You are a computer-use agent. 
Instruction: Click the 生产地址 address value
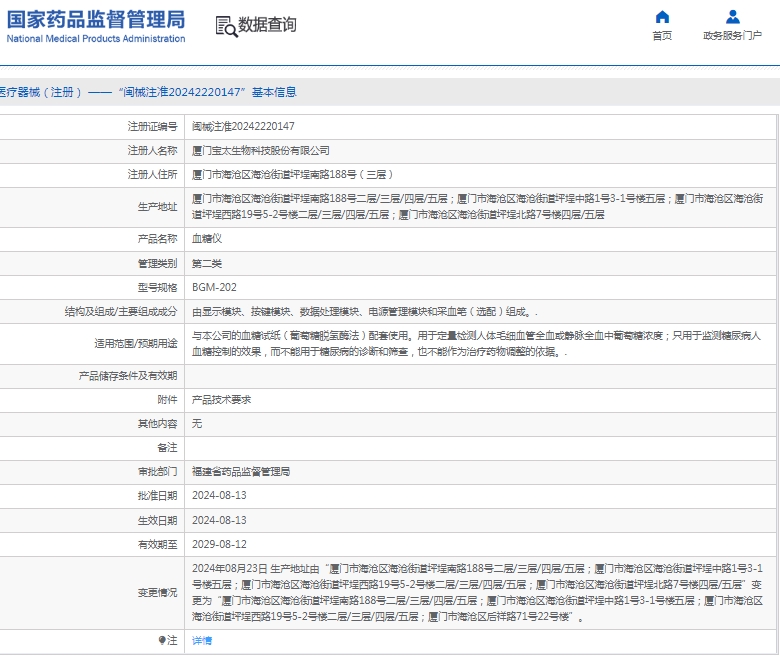478,207
